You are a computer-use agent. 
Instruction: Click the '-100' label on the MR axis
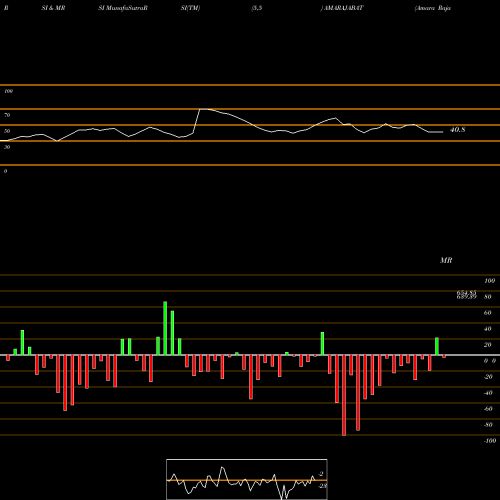pyautogui.click(x=490, y=441)
